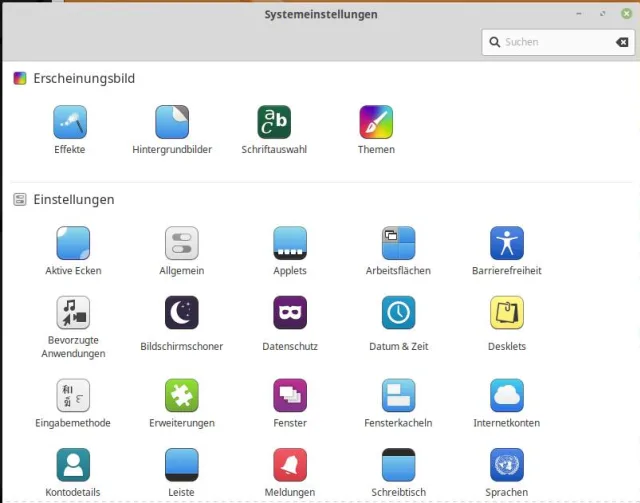
Task: Minimize the Systemeinstellungen window
Action: [579, 14]
